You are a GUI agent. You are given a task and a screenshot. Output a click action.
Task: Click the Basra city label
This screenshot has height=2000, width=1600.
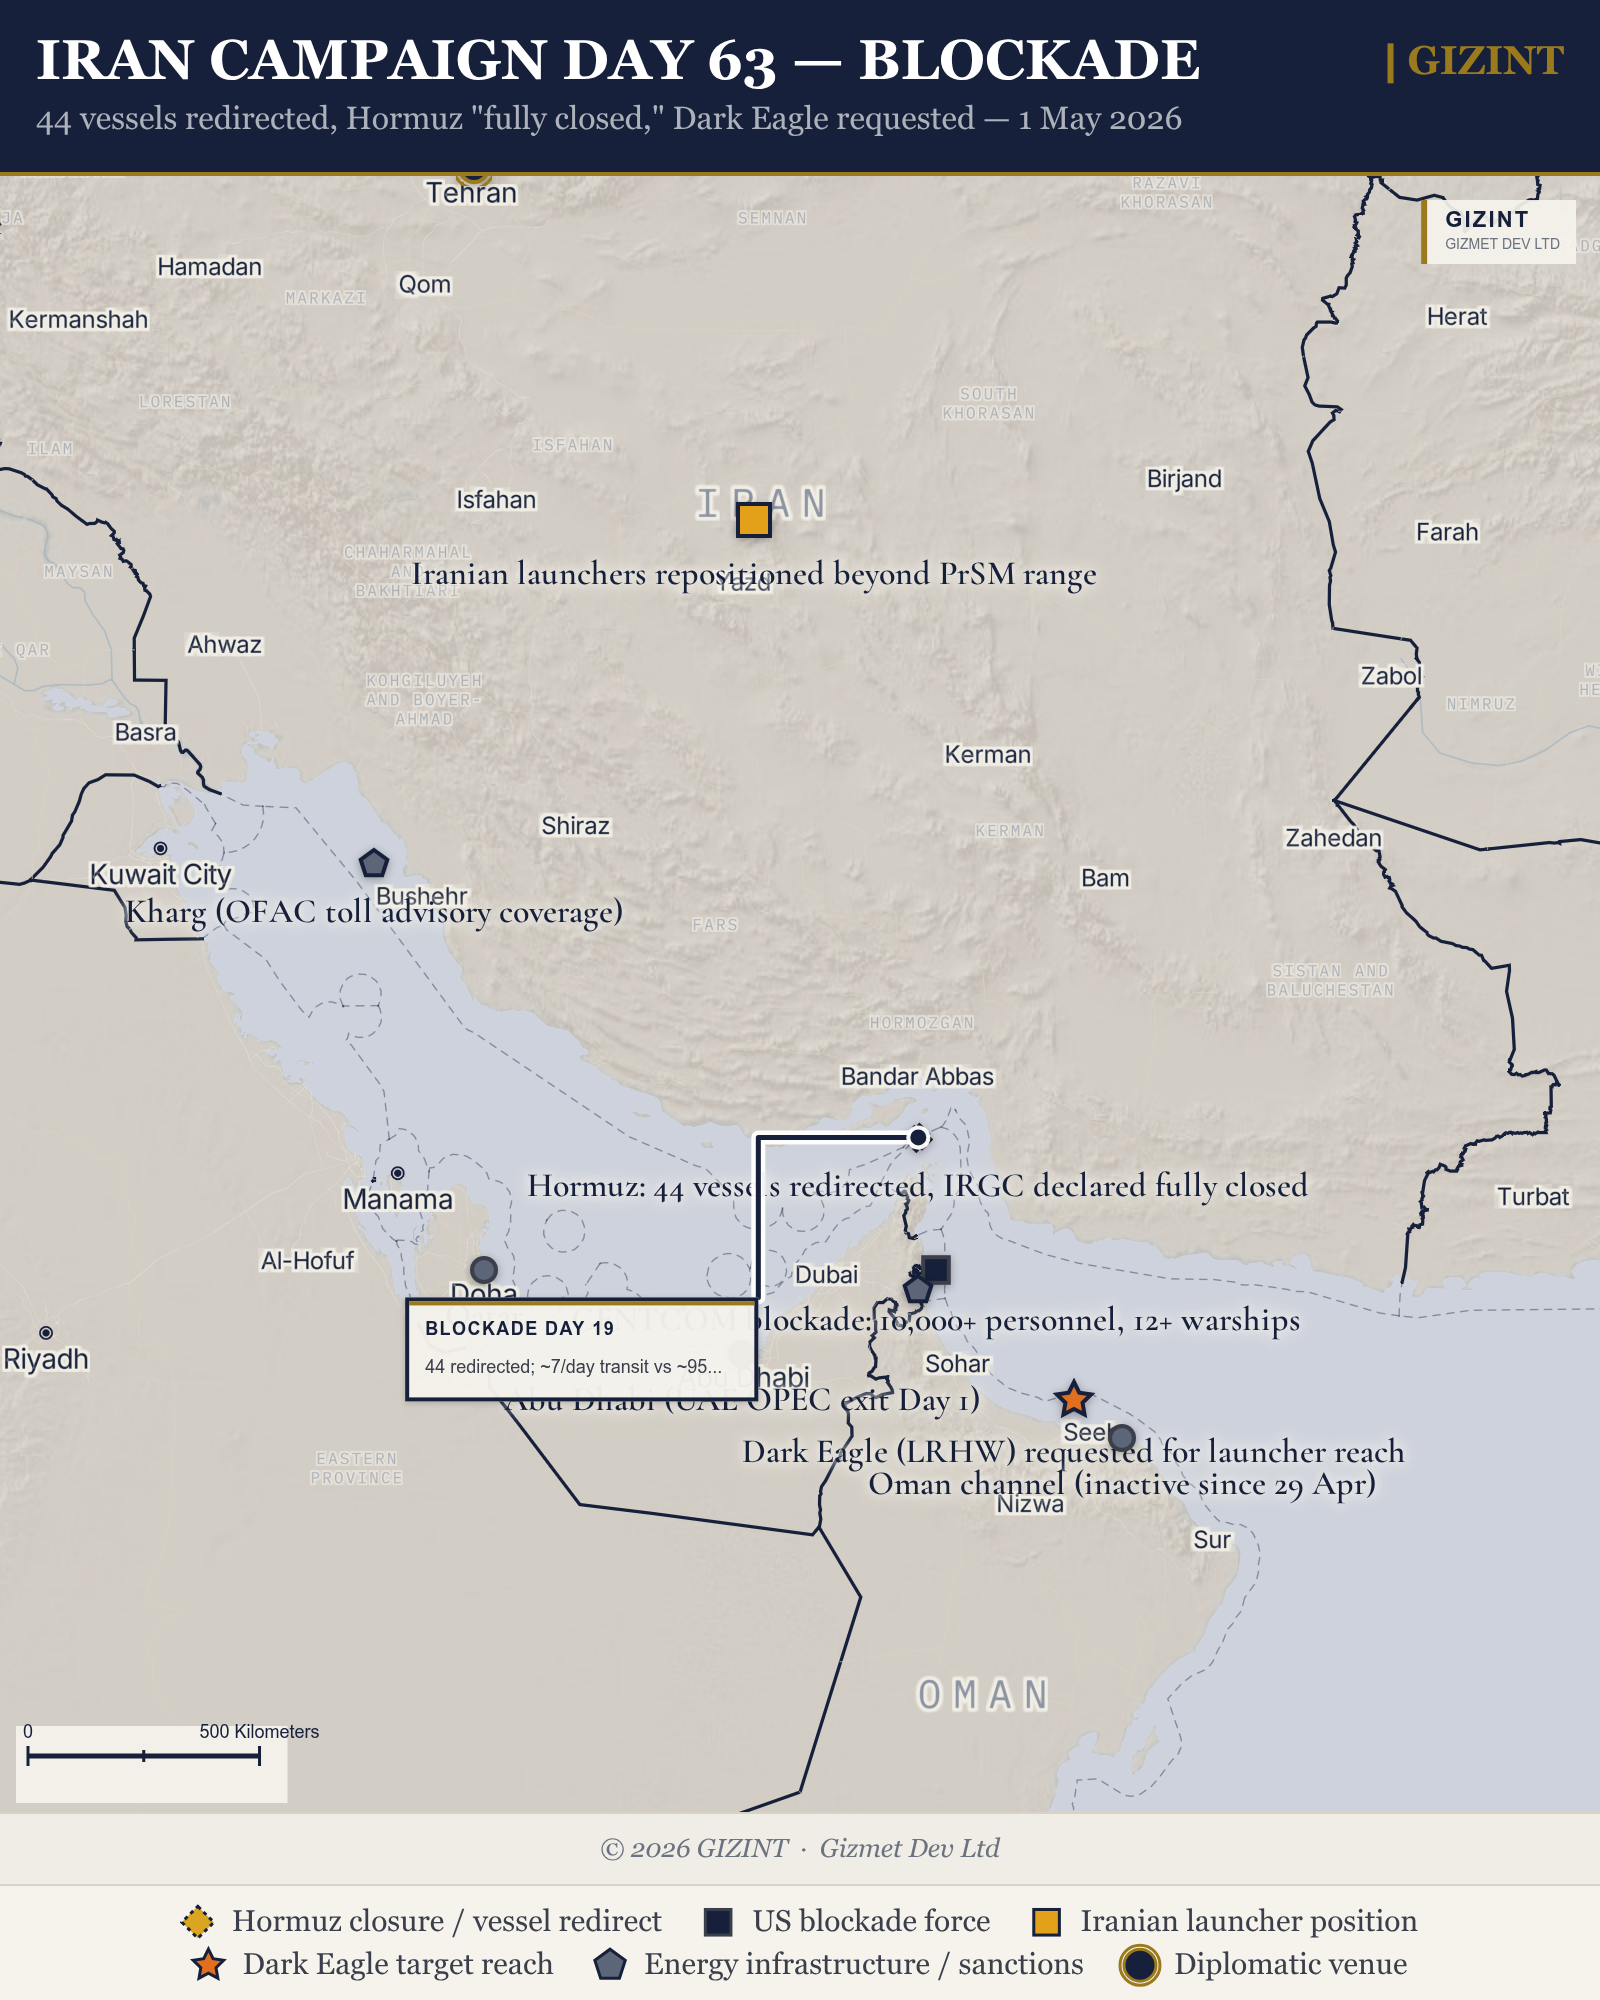[x=145, y=733]
